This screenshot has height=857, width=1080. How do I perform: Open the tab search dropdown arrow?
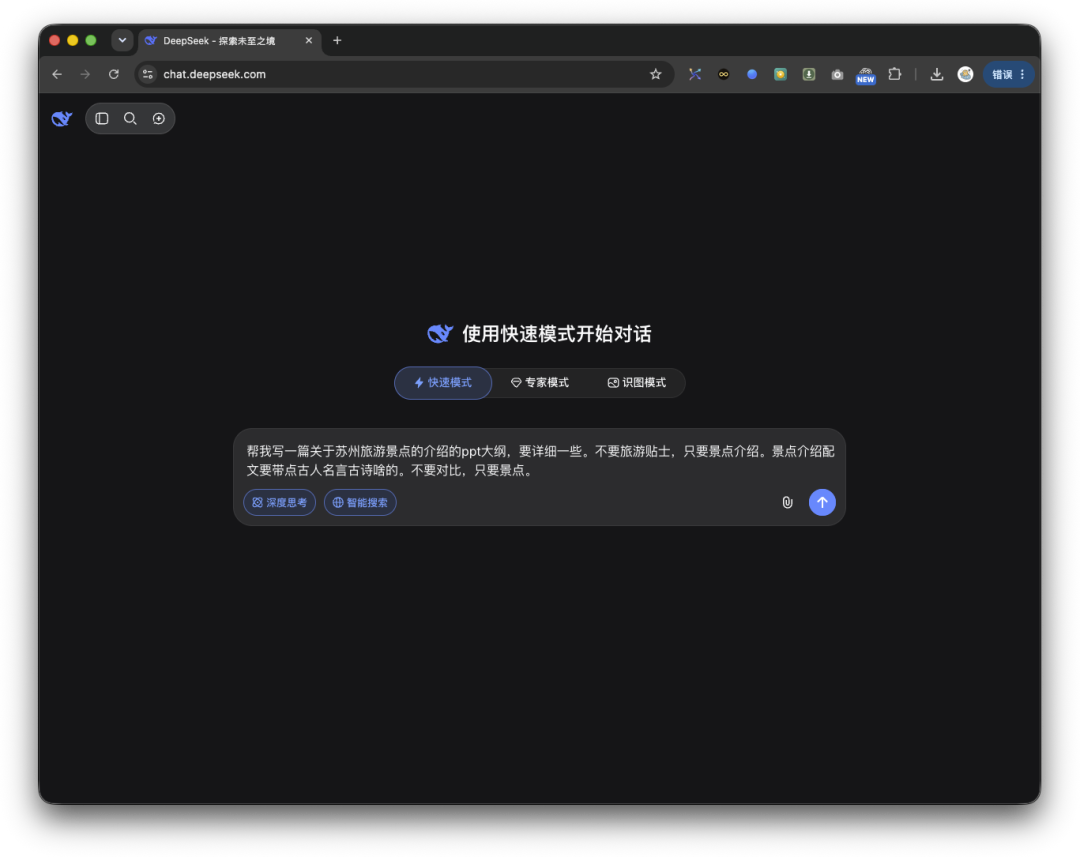122,41
